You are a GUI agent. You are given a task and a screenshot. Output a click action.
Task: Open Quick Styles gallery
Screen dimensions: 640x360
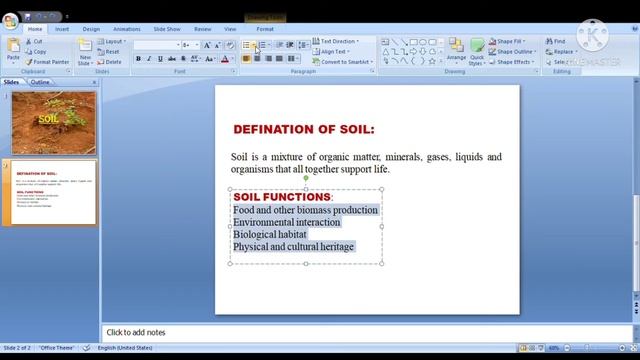(476, 52)
